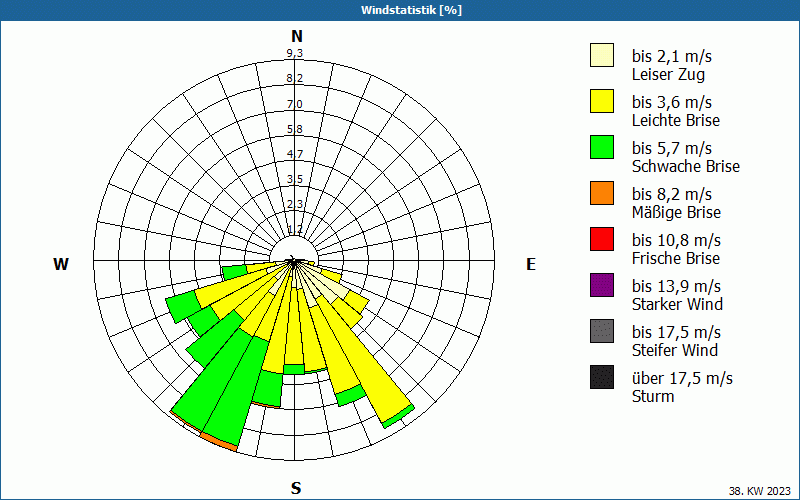Click the W compass label
This screenshot has height=500, width=800.
tap(61, 264)
